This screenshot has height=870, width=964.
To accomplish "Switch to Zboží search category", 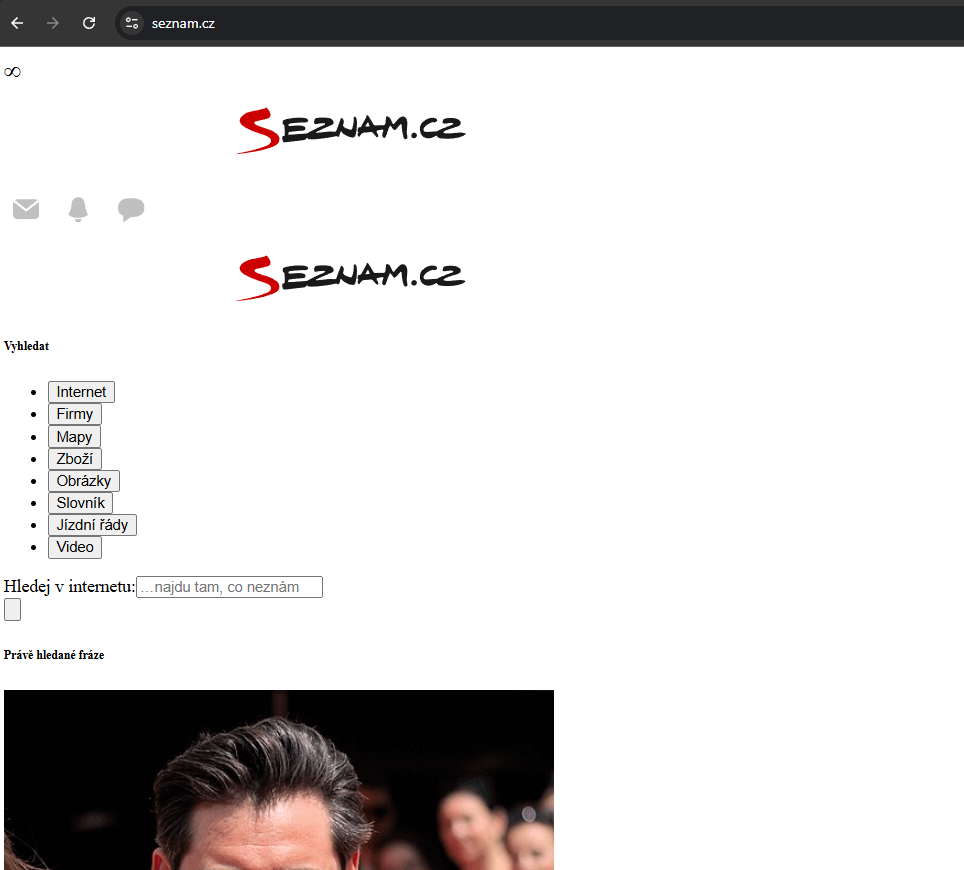I will click(75, 459).
